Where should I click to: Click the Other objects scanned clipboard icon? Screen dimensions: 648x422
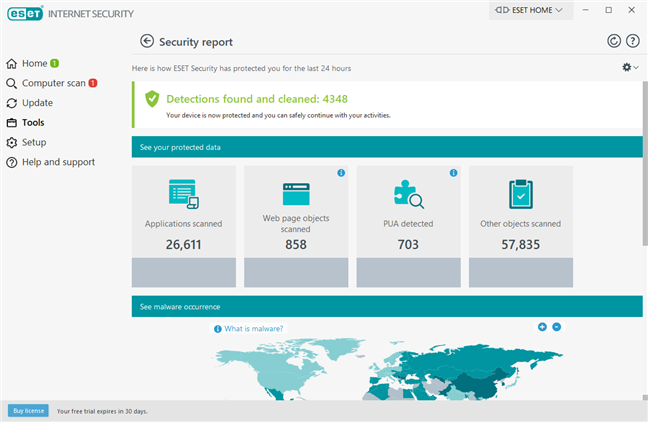tap(521, 194)
